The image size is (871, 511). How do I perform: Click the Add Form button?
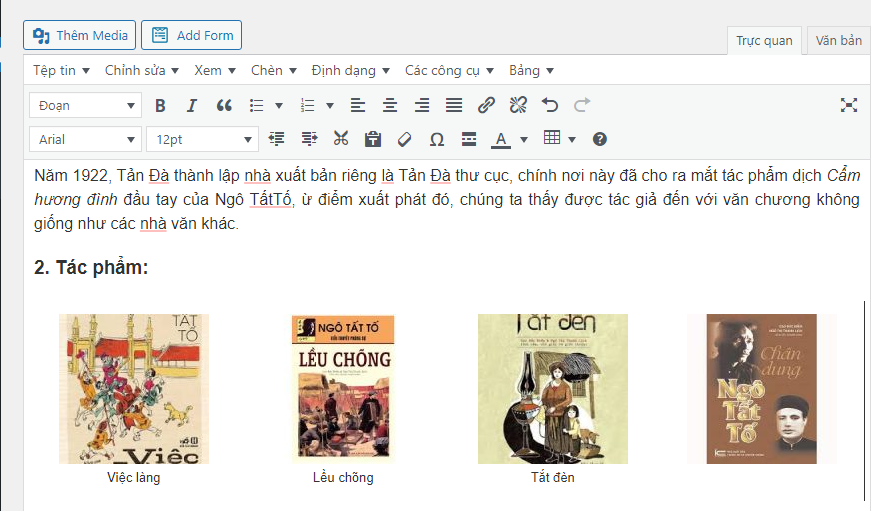(x=192, y=35)
